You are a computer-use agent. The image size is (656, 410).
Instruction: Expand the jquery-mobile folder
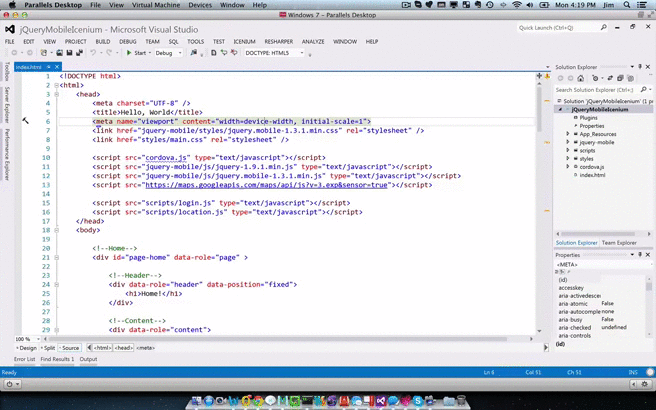(568, 142)
